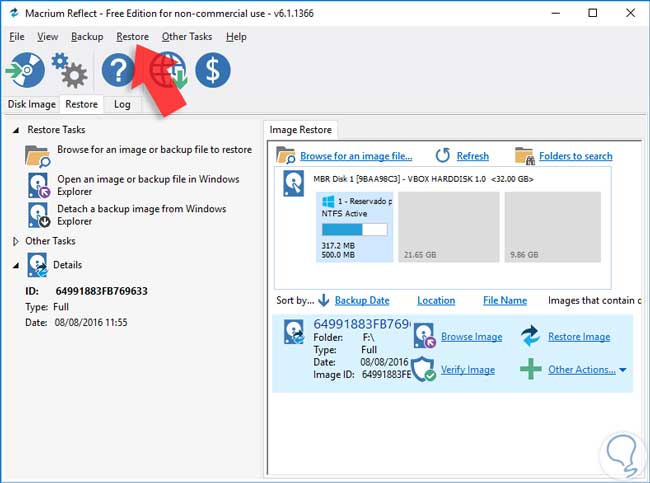Open the Help menu
The image size is (650, 483).
pos(236,37)
